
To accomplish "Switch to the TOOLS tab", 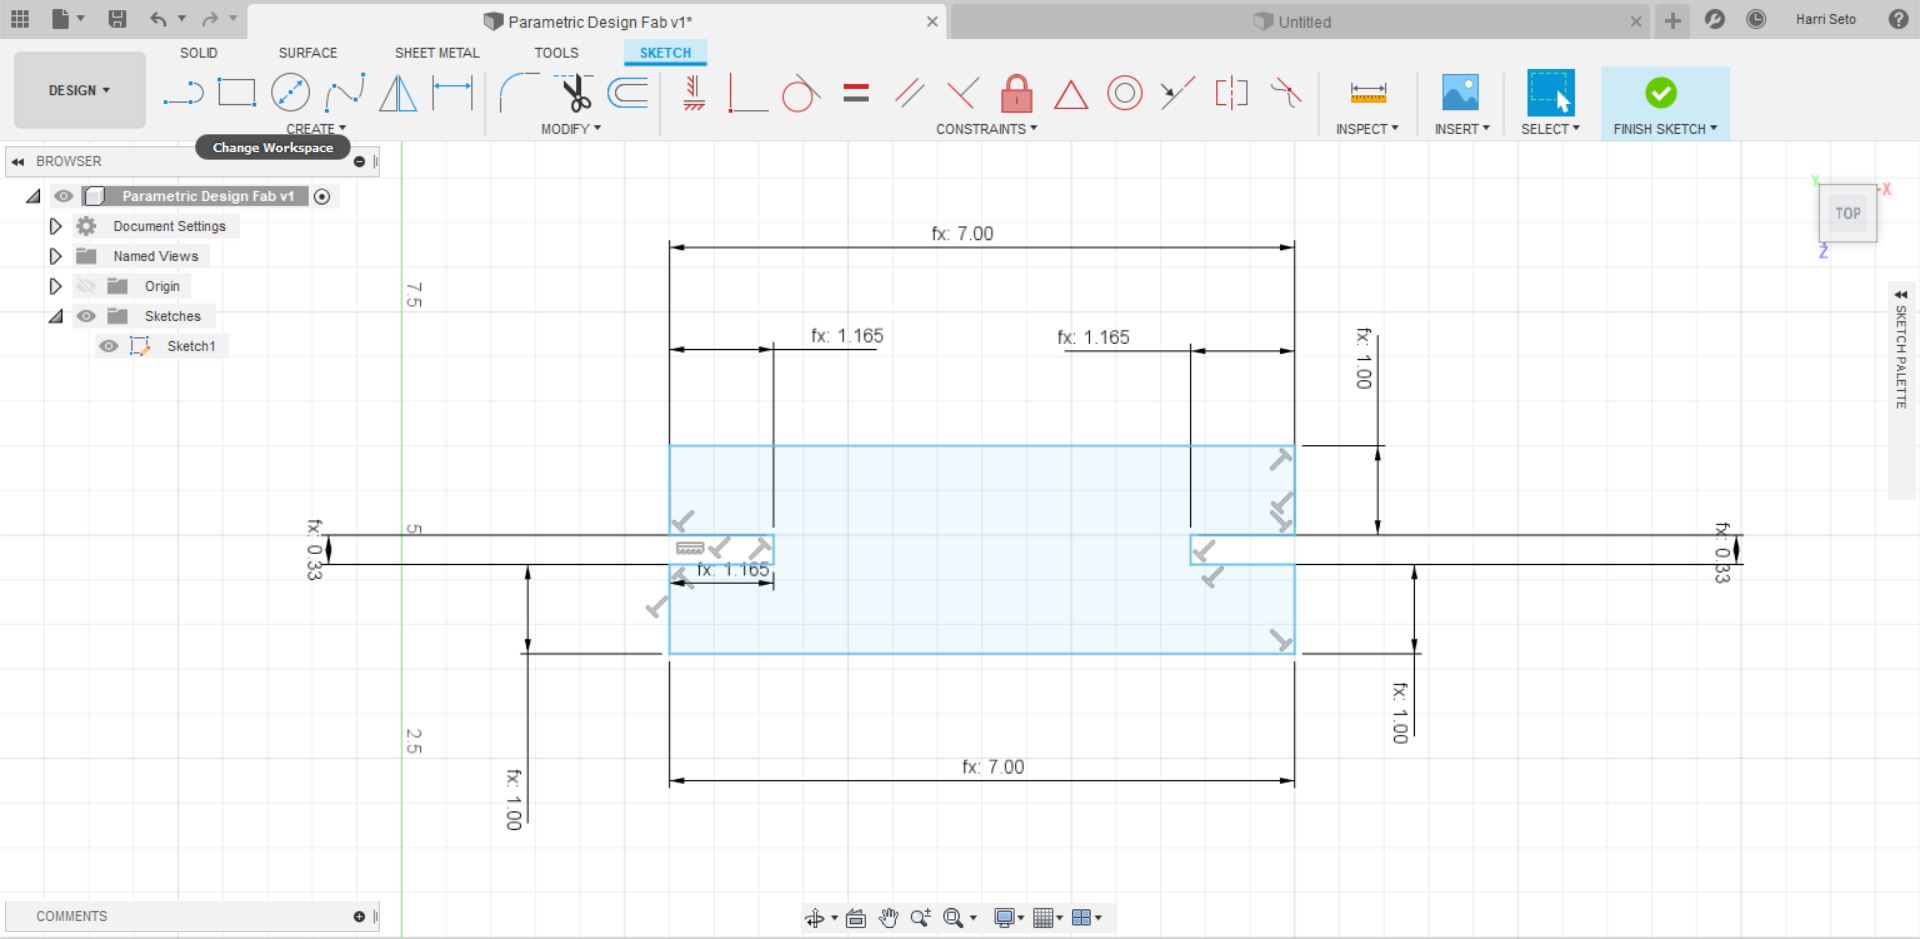I will point(556,53).
